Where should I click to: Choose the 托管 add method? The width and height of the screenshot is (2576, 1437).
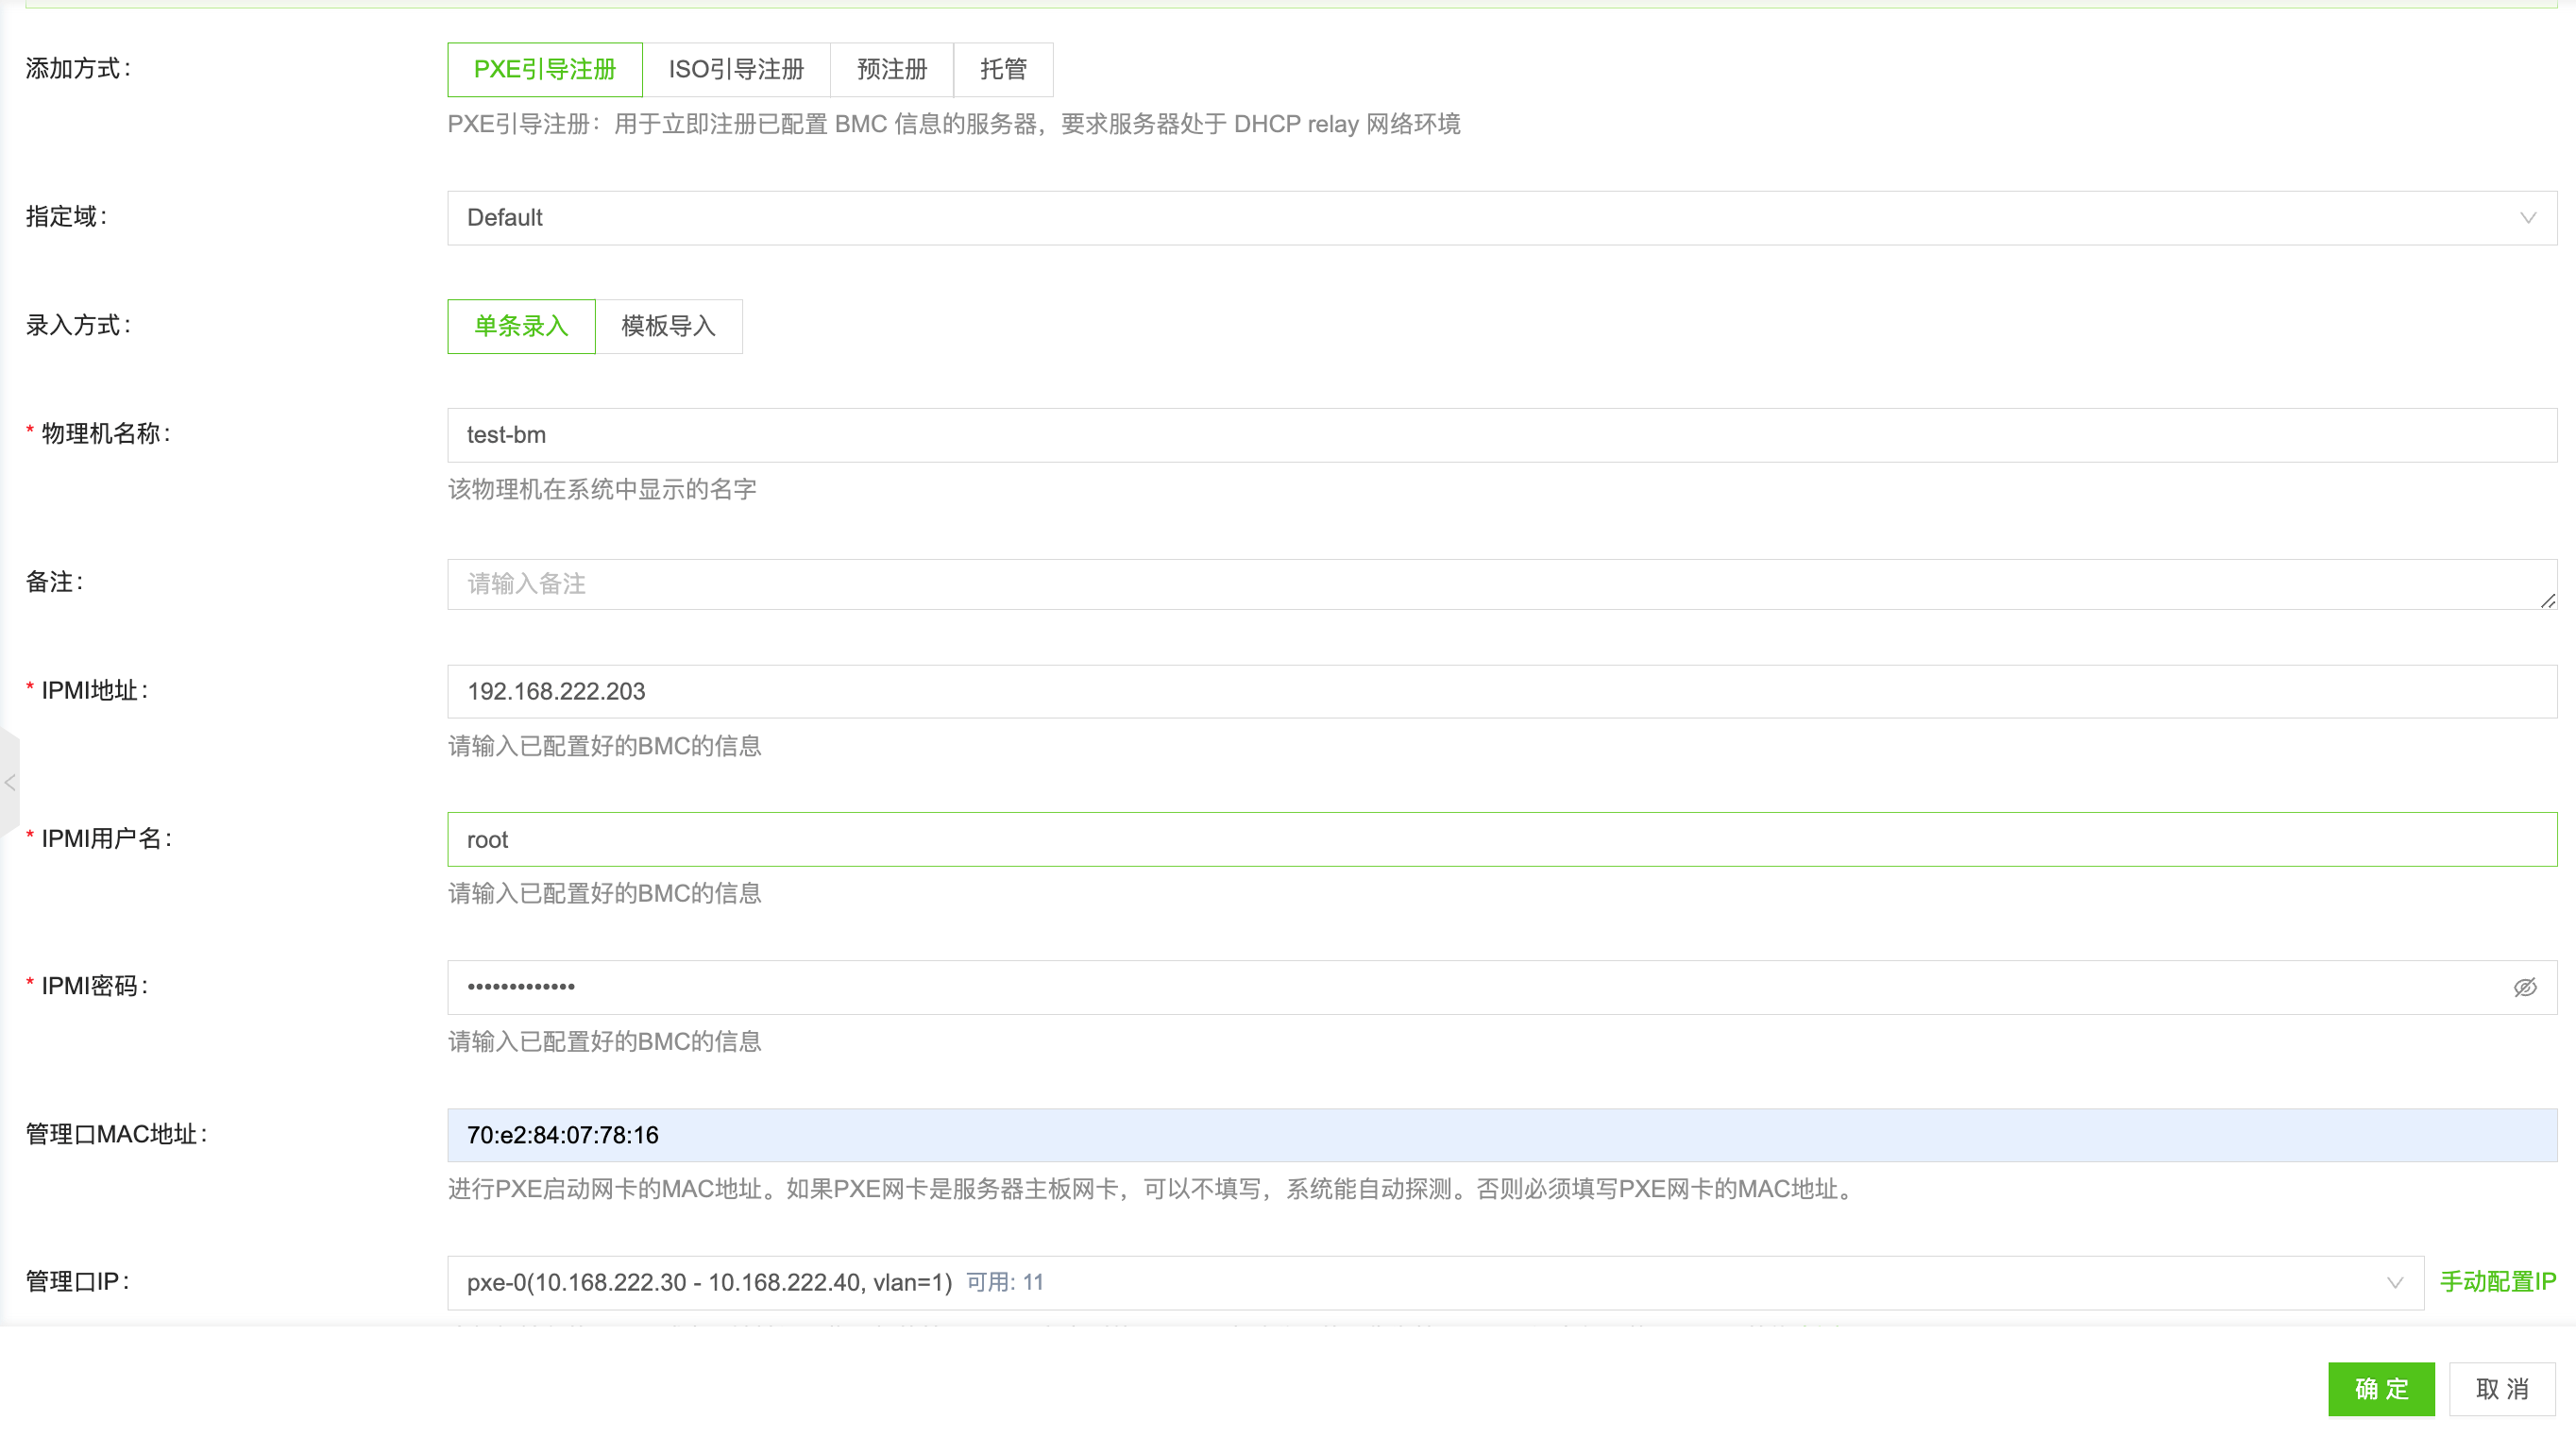pyautogui.click(x=1003, y=69)
